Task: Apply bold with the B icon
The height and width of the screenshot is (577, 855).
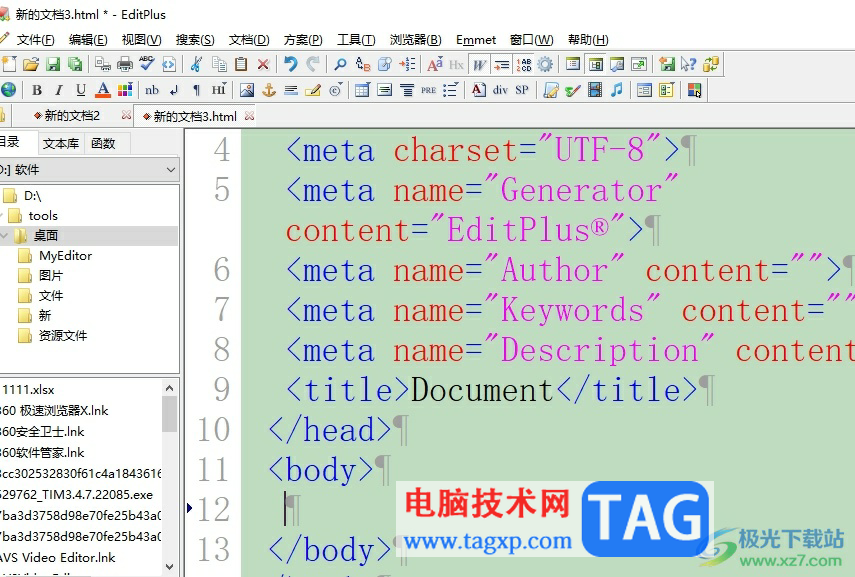Action: click(x=37, y=90)
